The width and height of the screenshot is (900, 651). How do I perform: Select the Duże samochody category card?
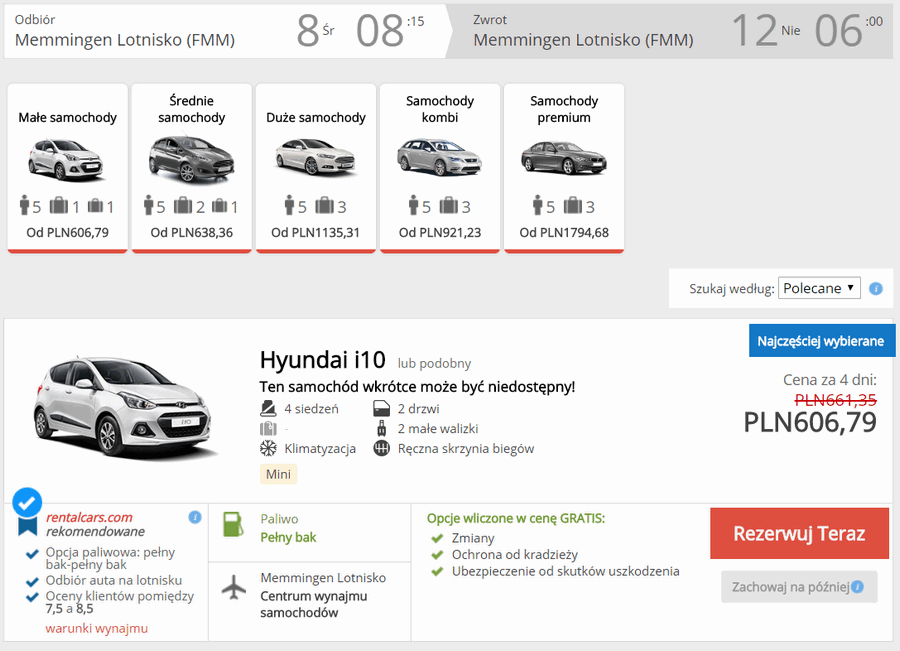click(316, 168)
